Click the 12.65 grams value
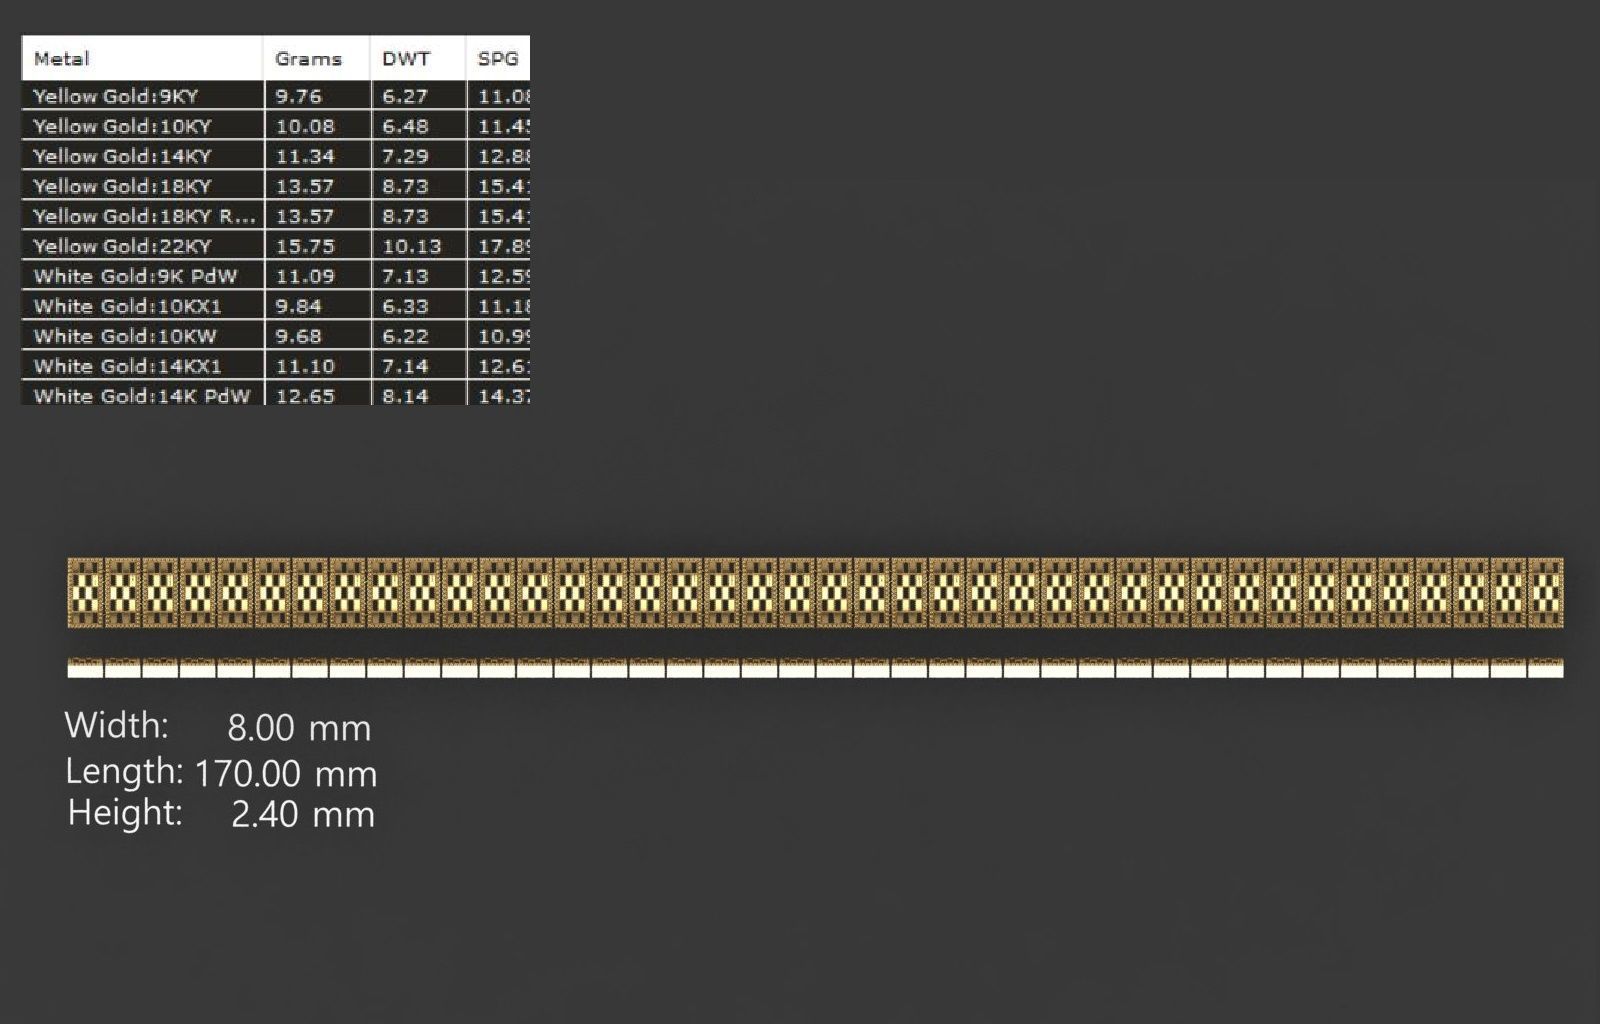Image resolution: width=1600 pixels, height=1024 pixels. 305,395
